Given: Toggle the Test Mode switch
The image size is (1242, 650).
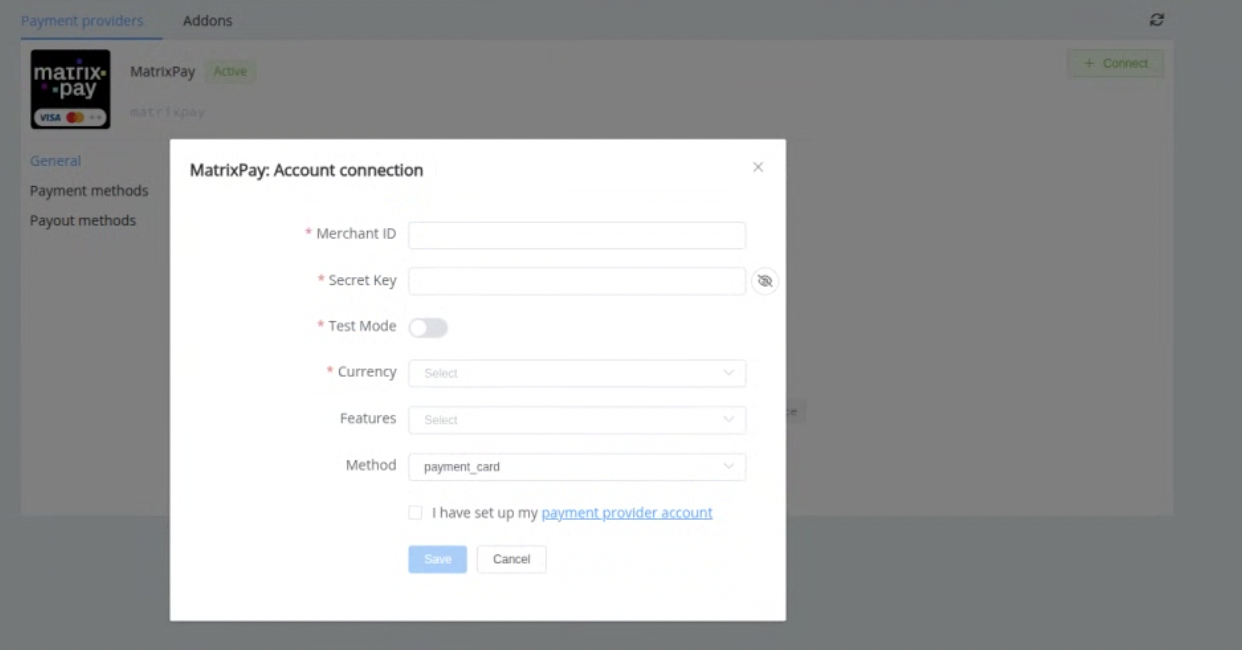Looking at the screenshot, I should pos(428,327).
